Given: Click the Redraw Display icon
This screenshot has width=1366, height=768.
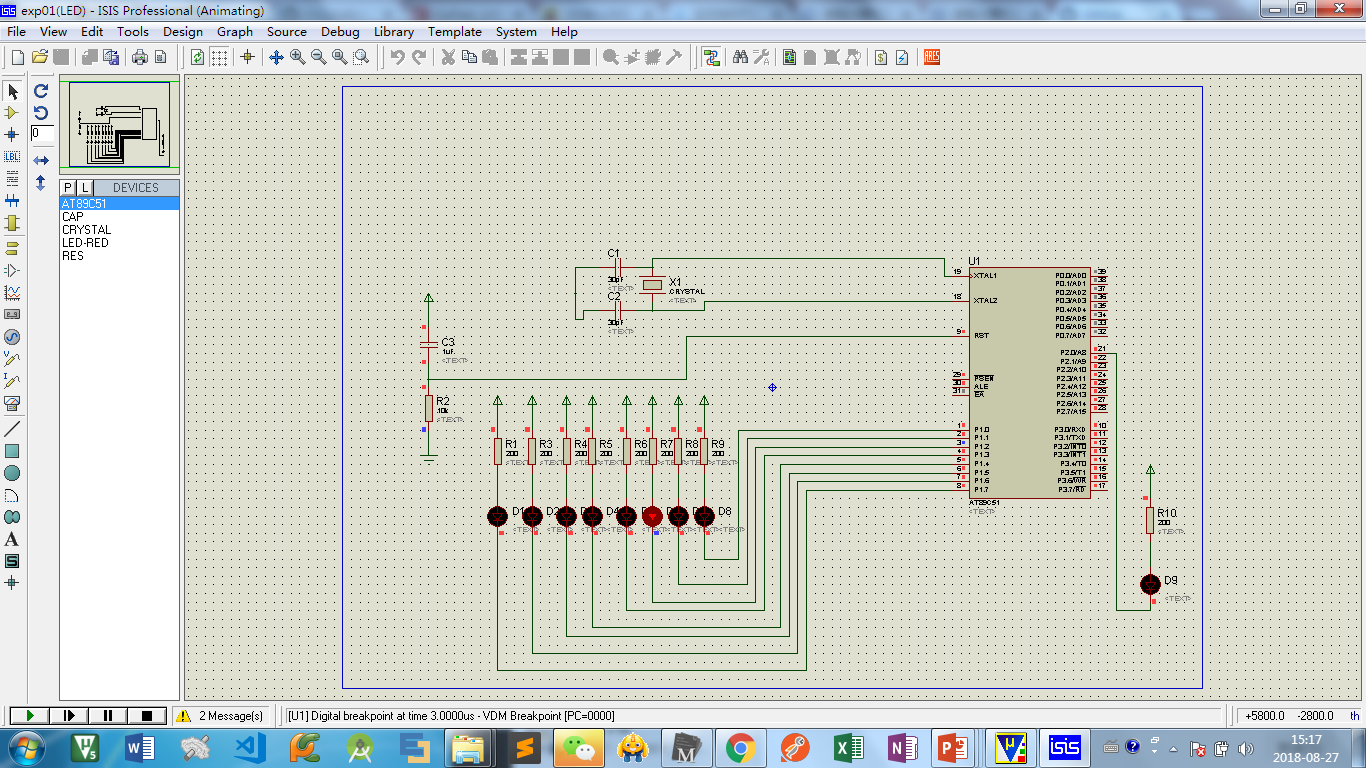Looking at the screenshot, I should 198,57.
